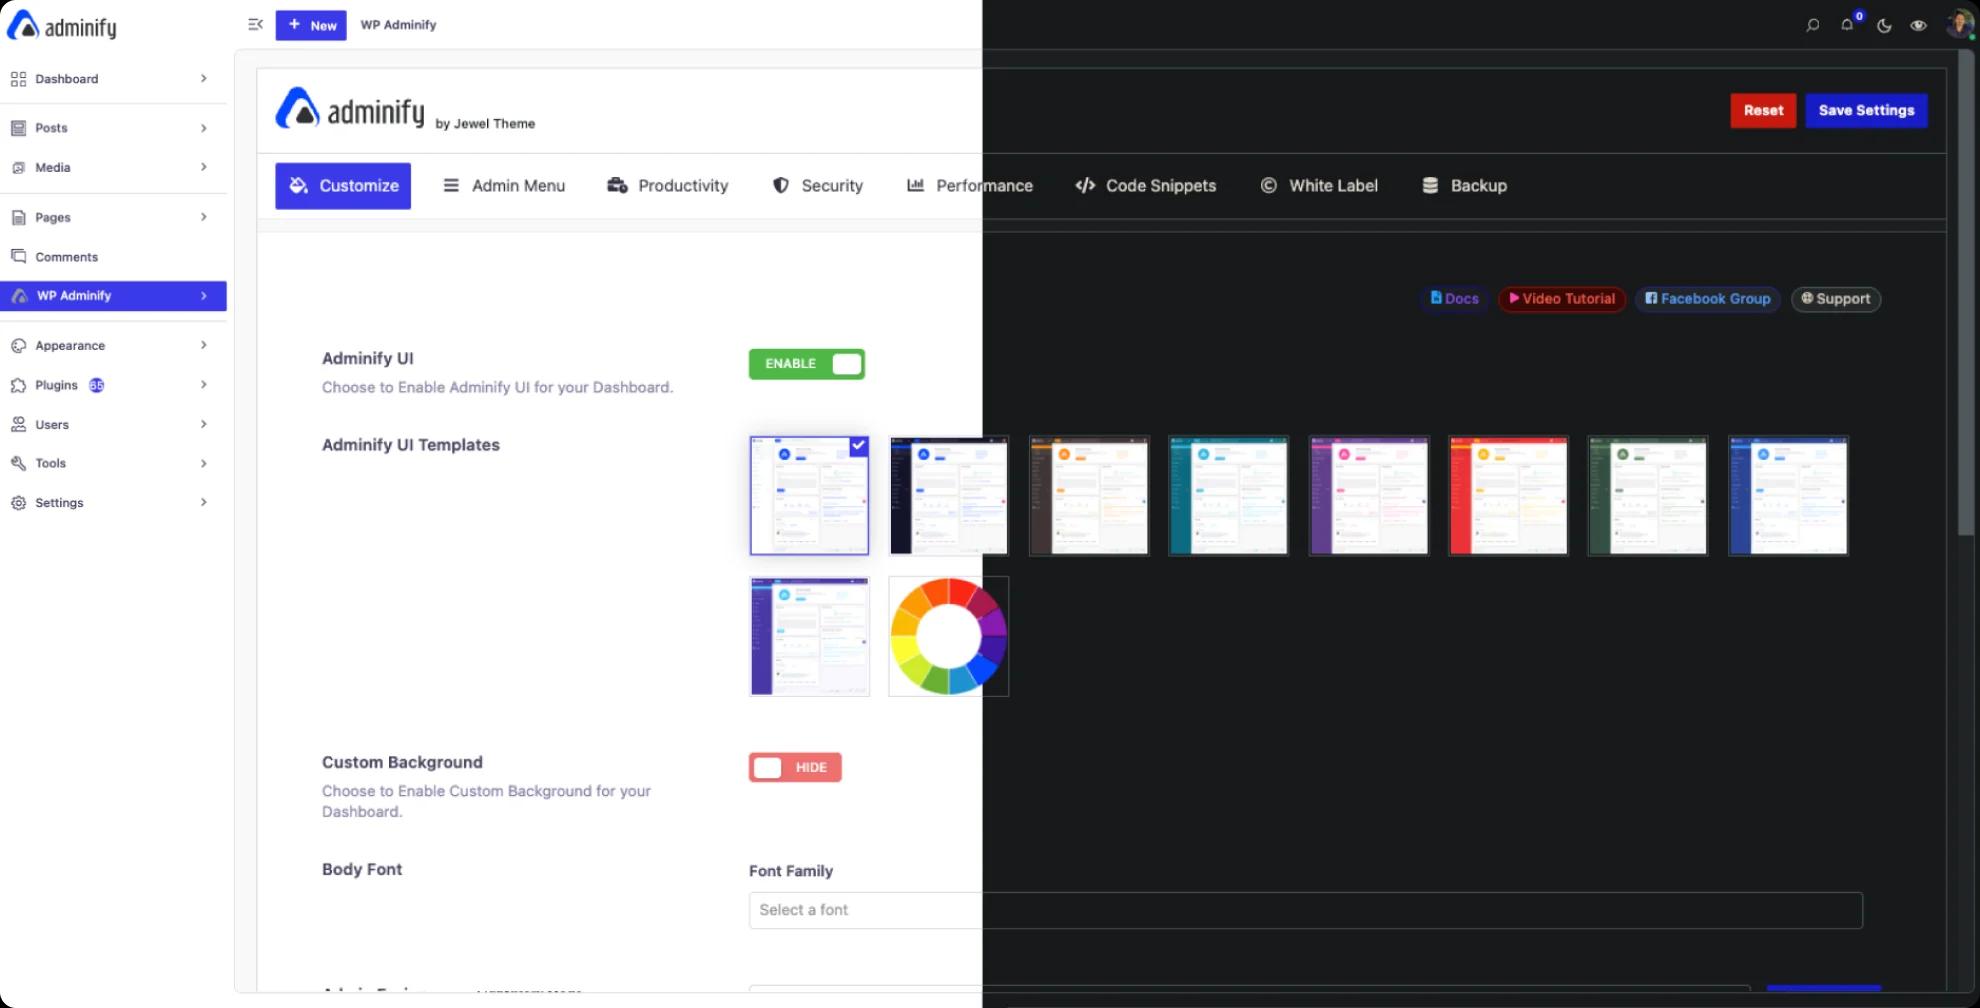
Task: Click the Dashboard grid icon
Action: (x=18, y=79)
